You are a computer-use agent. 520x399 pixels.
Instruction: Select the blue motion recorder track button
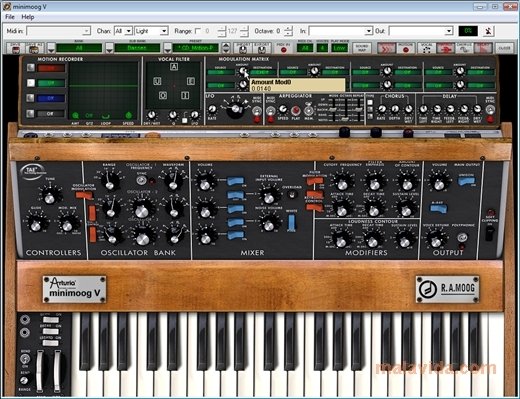(31, 98)
